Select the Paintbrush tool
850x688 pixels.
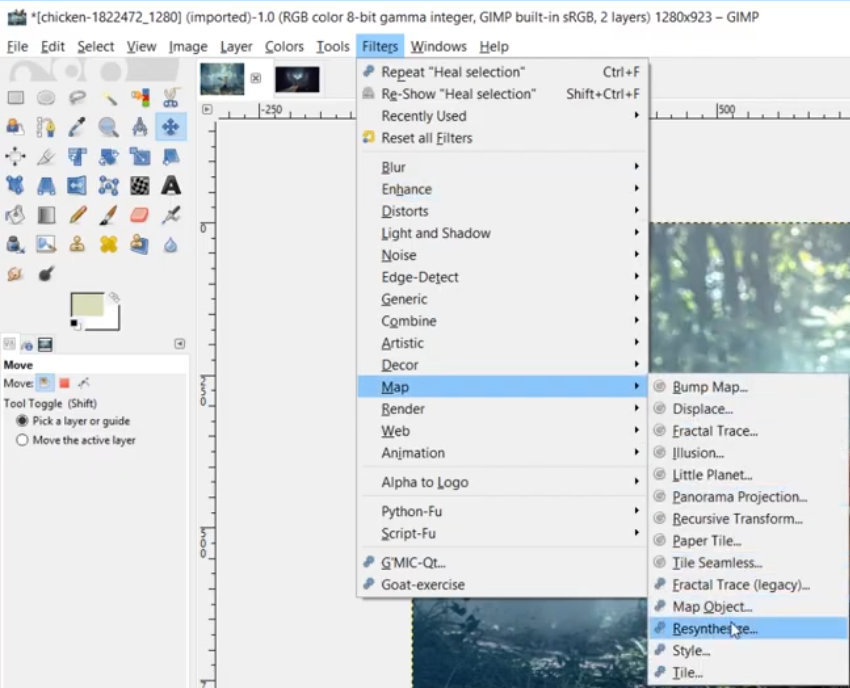pos(109,215)
